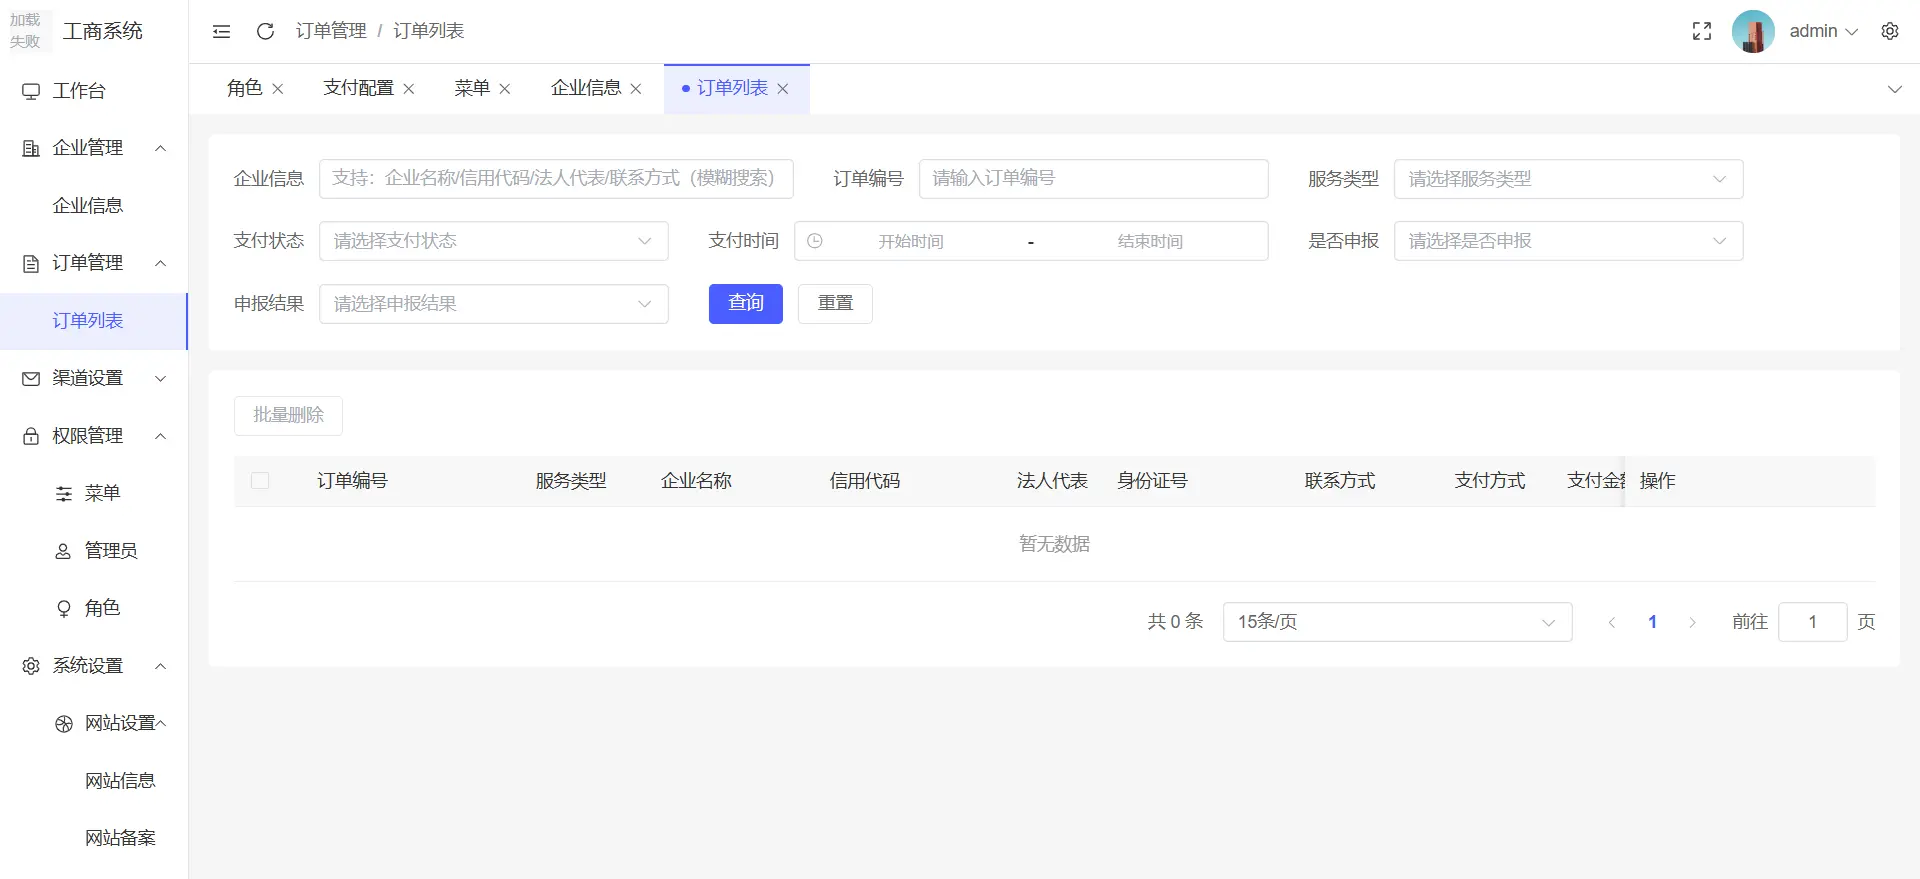
Task: Open the 服务类型 dropdown
Action: tap(1568, 179)
